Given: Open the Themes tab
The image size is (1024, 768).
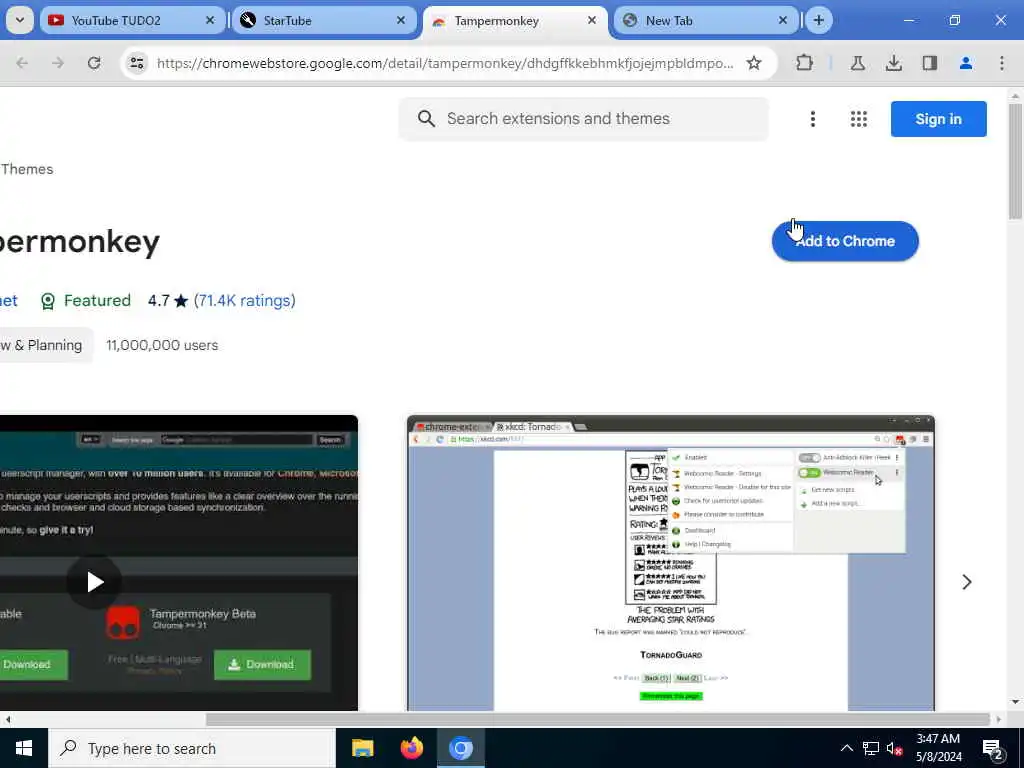Looking at the screenshot, I should coord(27,169).
